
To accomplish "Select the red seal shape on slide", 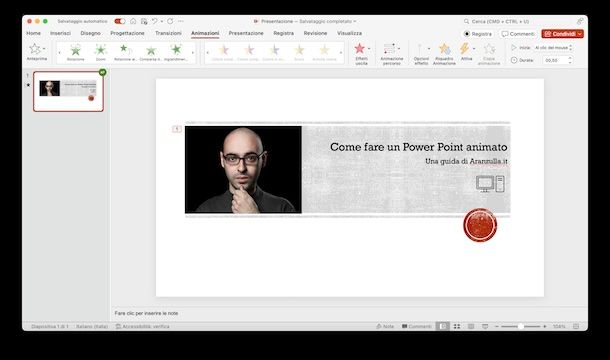I will click(x=480, y=225).
